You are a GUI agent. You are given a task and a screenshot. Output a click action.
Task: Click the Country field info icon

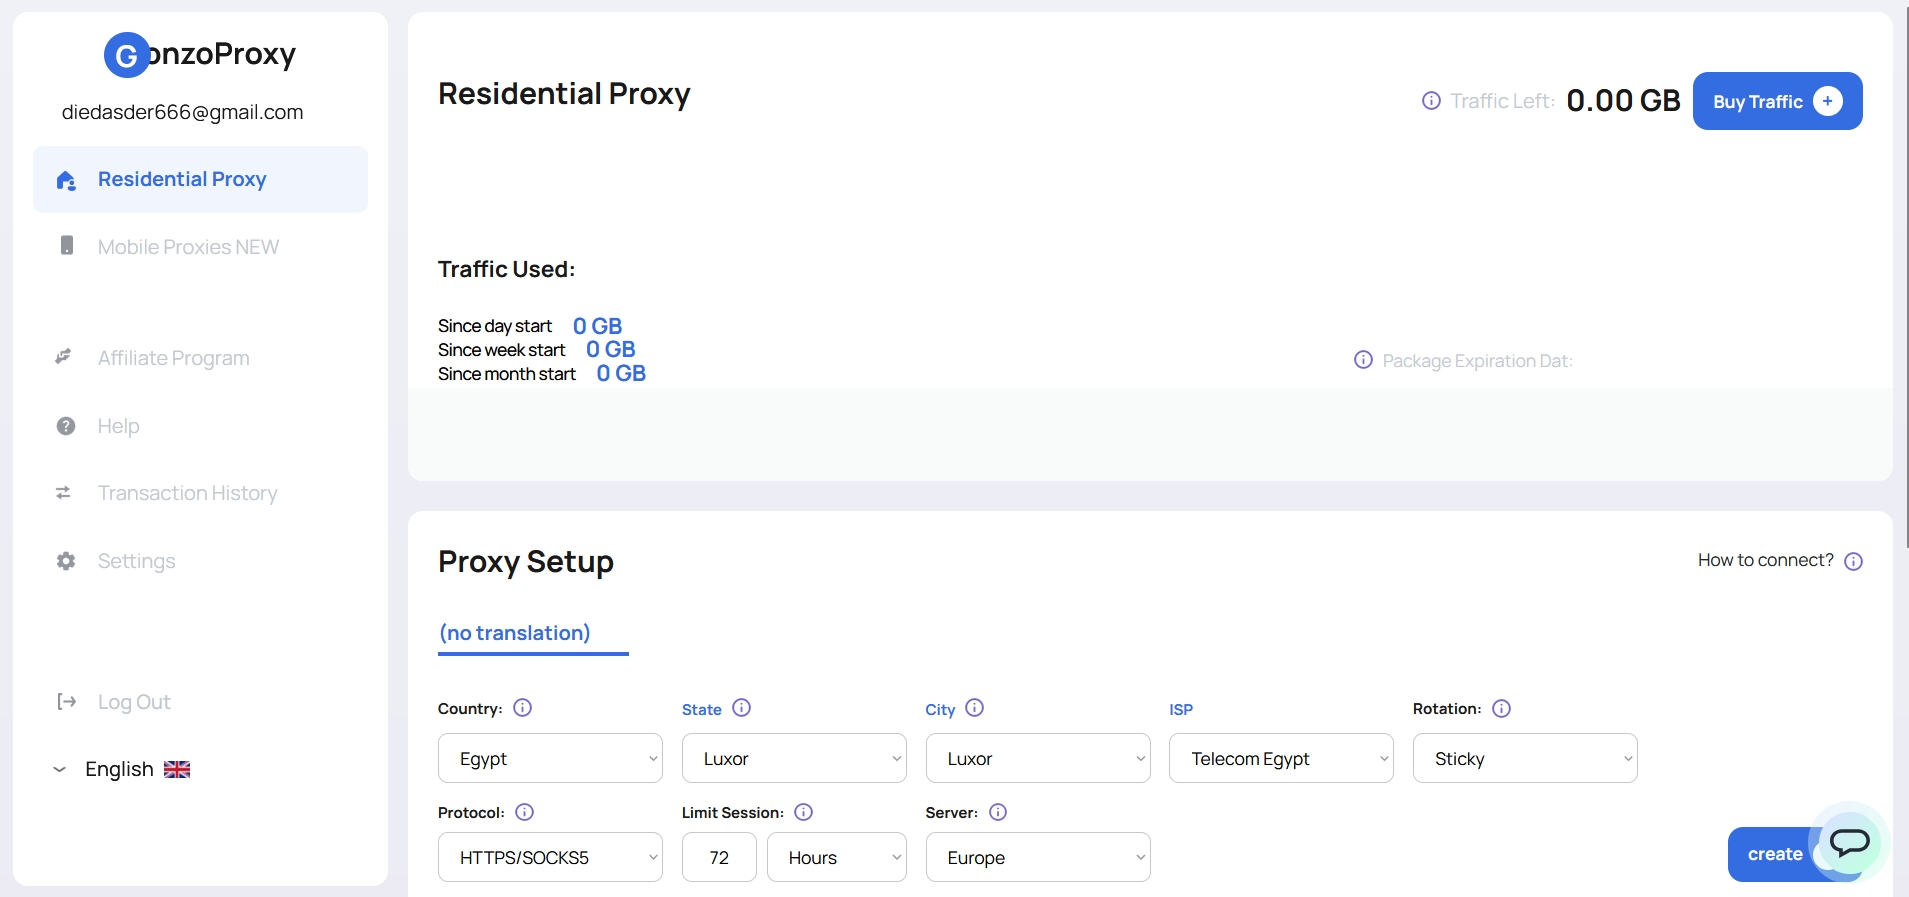tap(522, 708)
